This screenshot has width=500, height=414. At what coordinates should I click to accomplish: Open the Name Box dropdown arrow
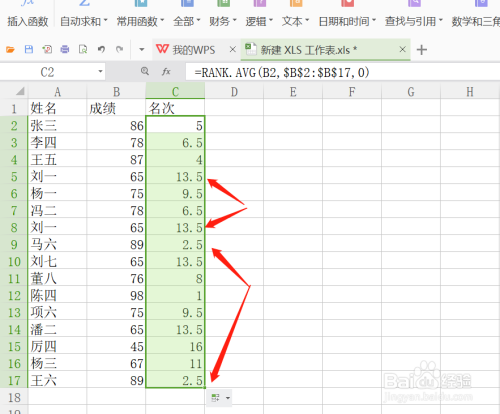[x=100, y=71]
